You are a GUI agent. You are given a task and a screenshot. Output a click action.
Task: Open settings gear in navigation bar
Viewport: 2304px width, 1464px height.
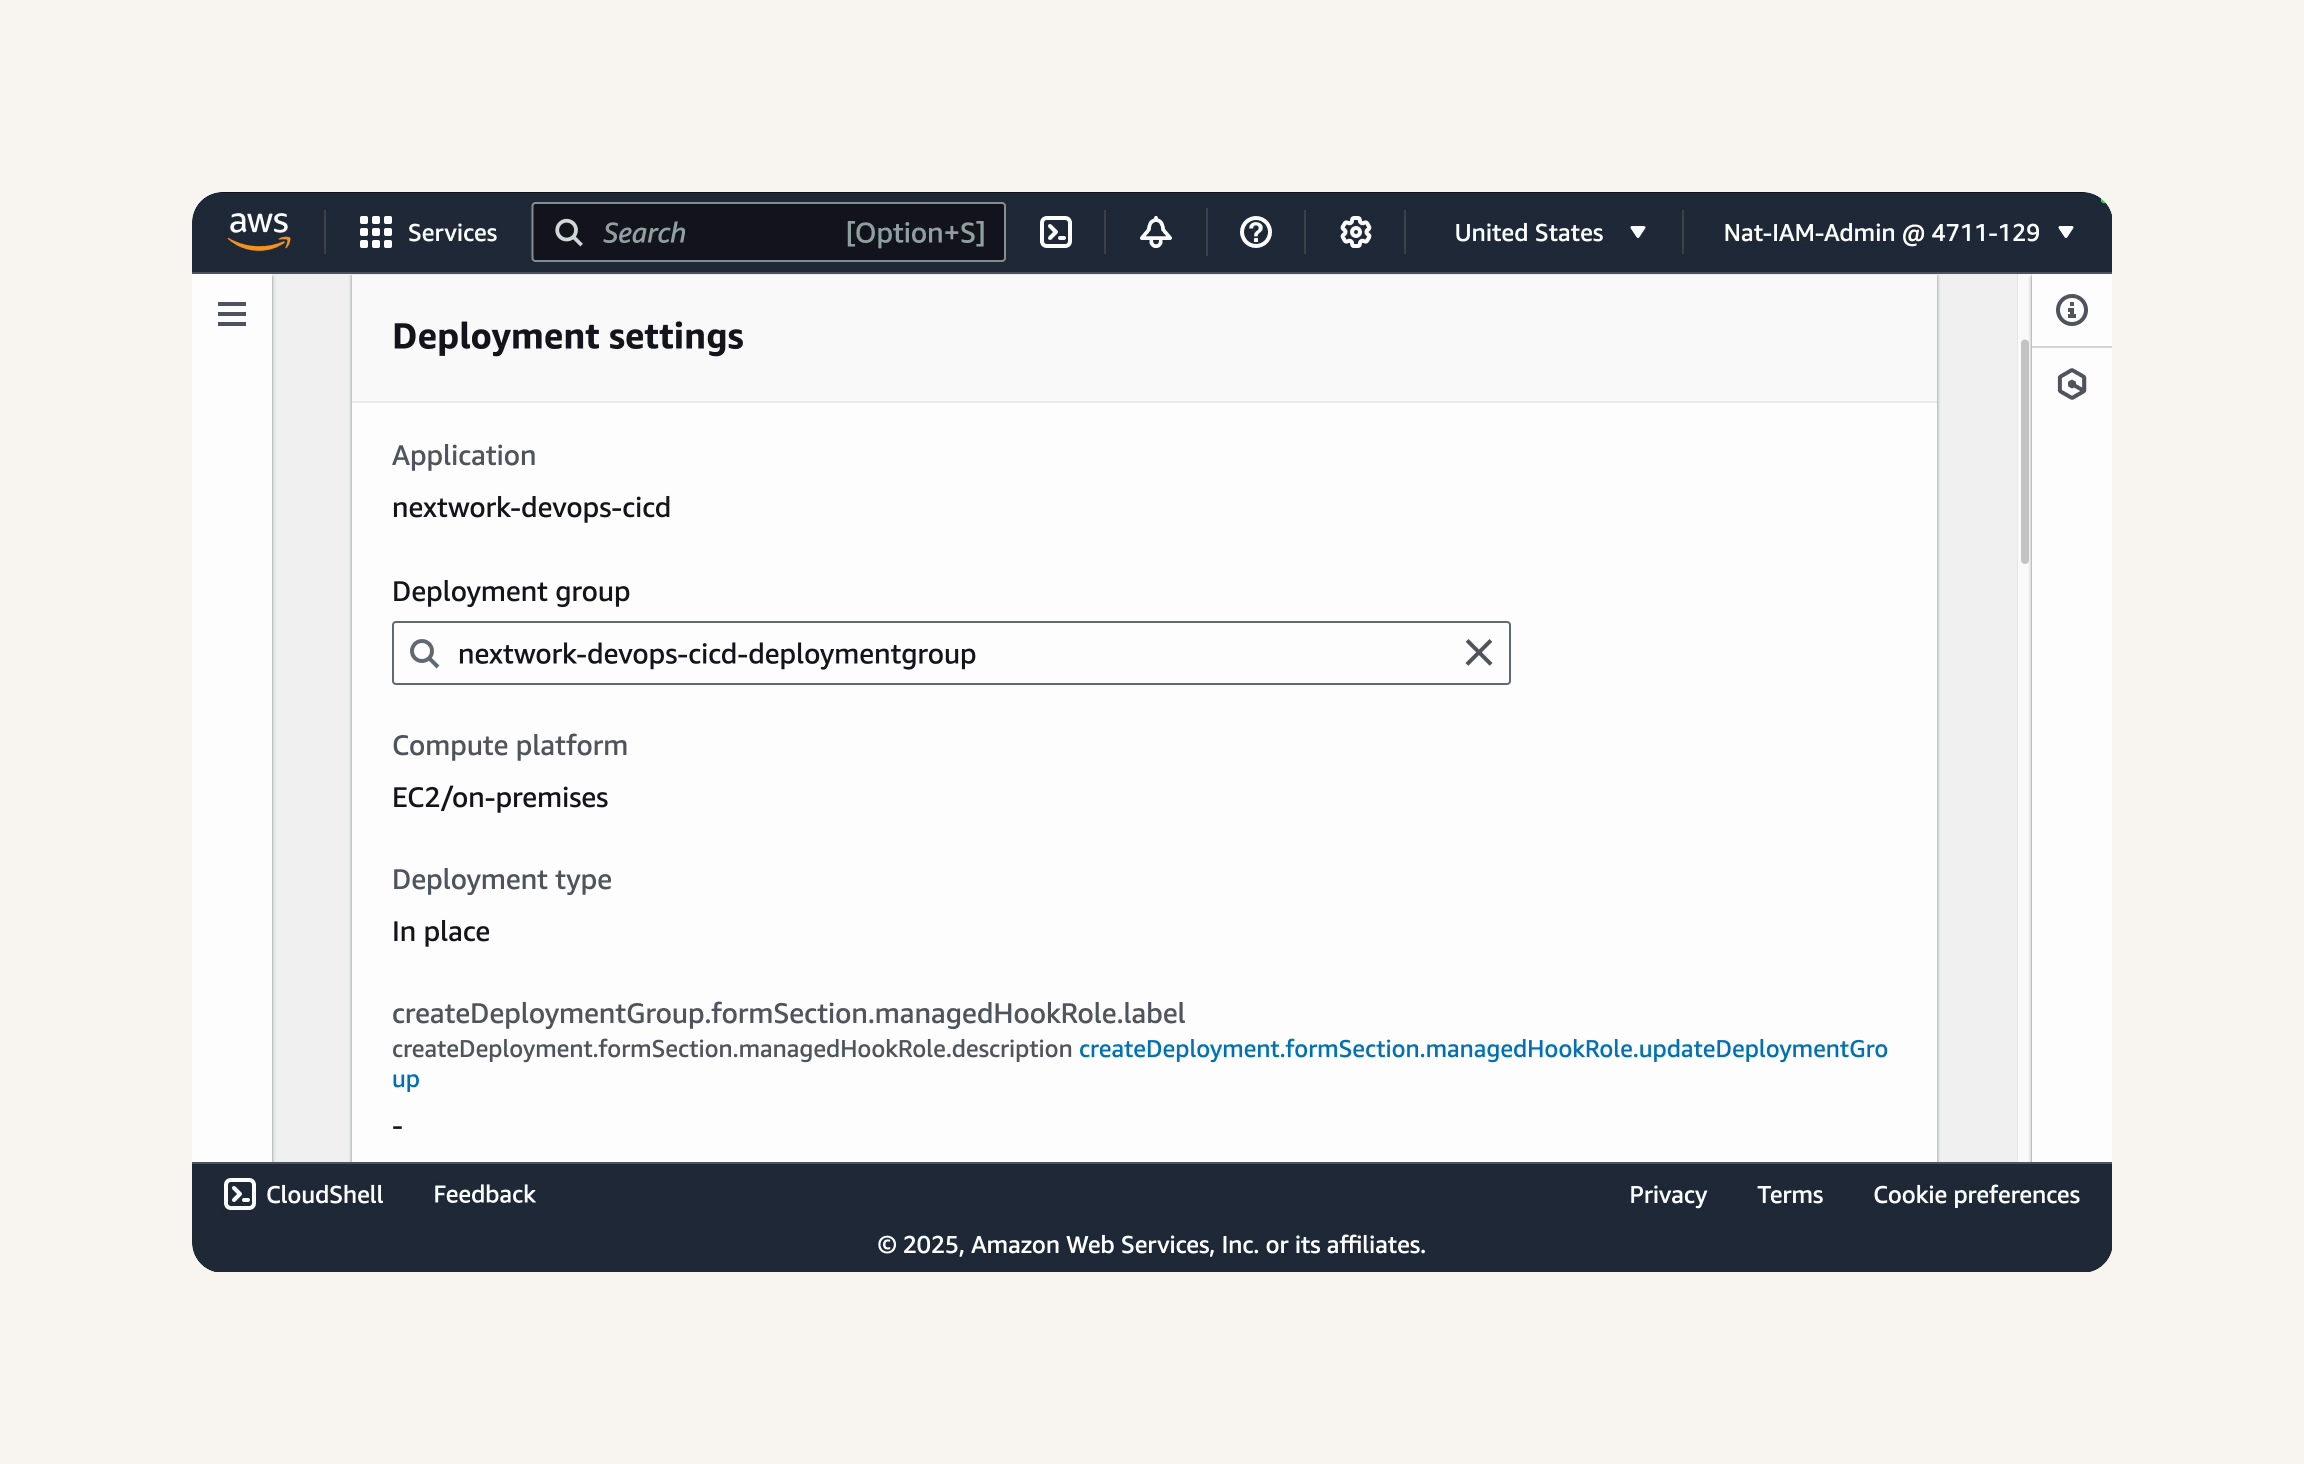pyautogui.click(x=1356, y=232)
